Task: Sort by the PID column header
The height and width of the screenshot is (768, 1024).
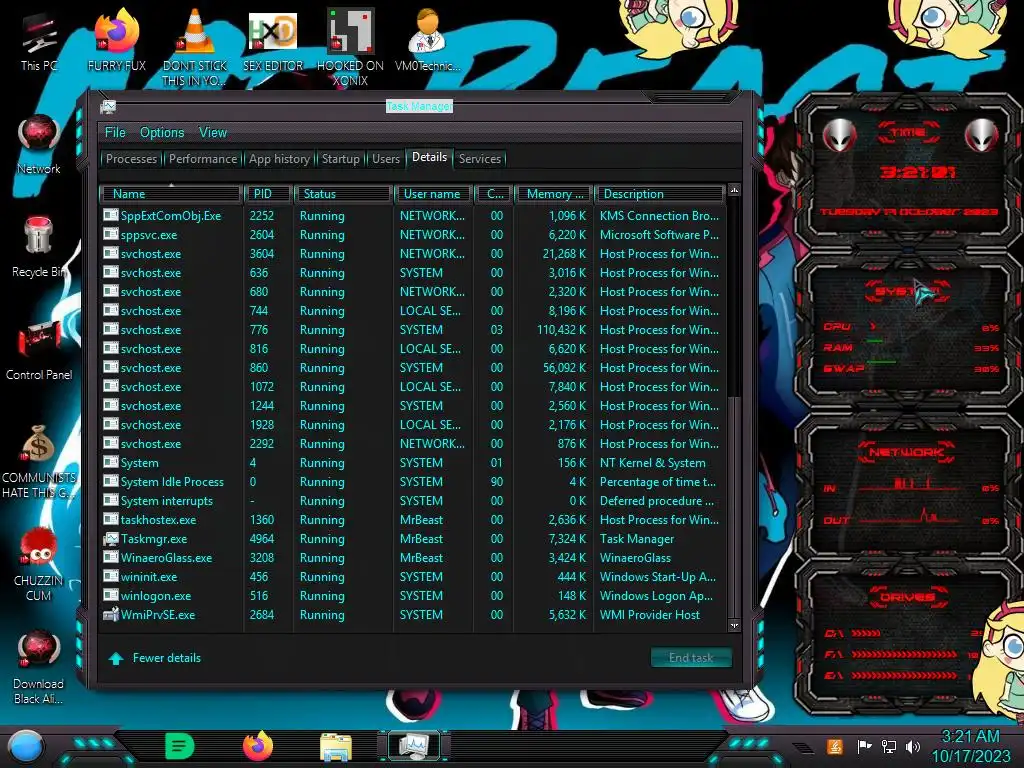Action: pos(268,194)
